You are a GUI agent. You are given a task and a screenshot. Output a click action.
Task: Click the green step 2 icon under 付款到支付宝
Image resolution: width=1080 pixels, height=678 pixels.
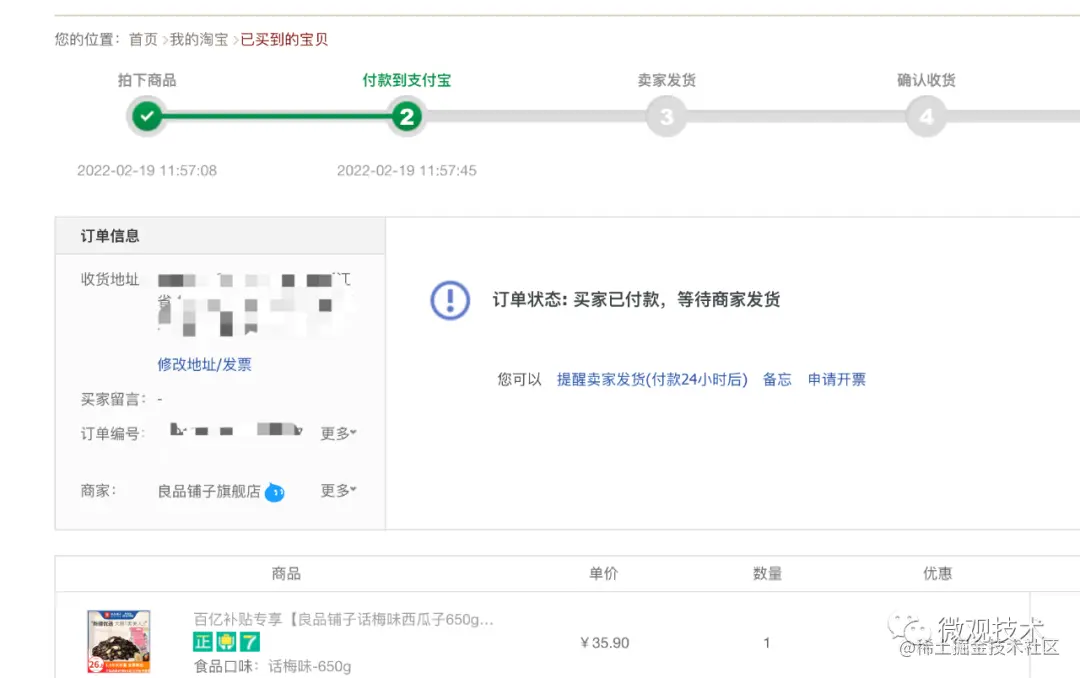click(x=406, y=116)
